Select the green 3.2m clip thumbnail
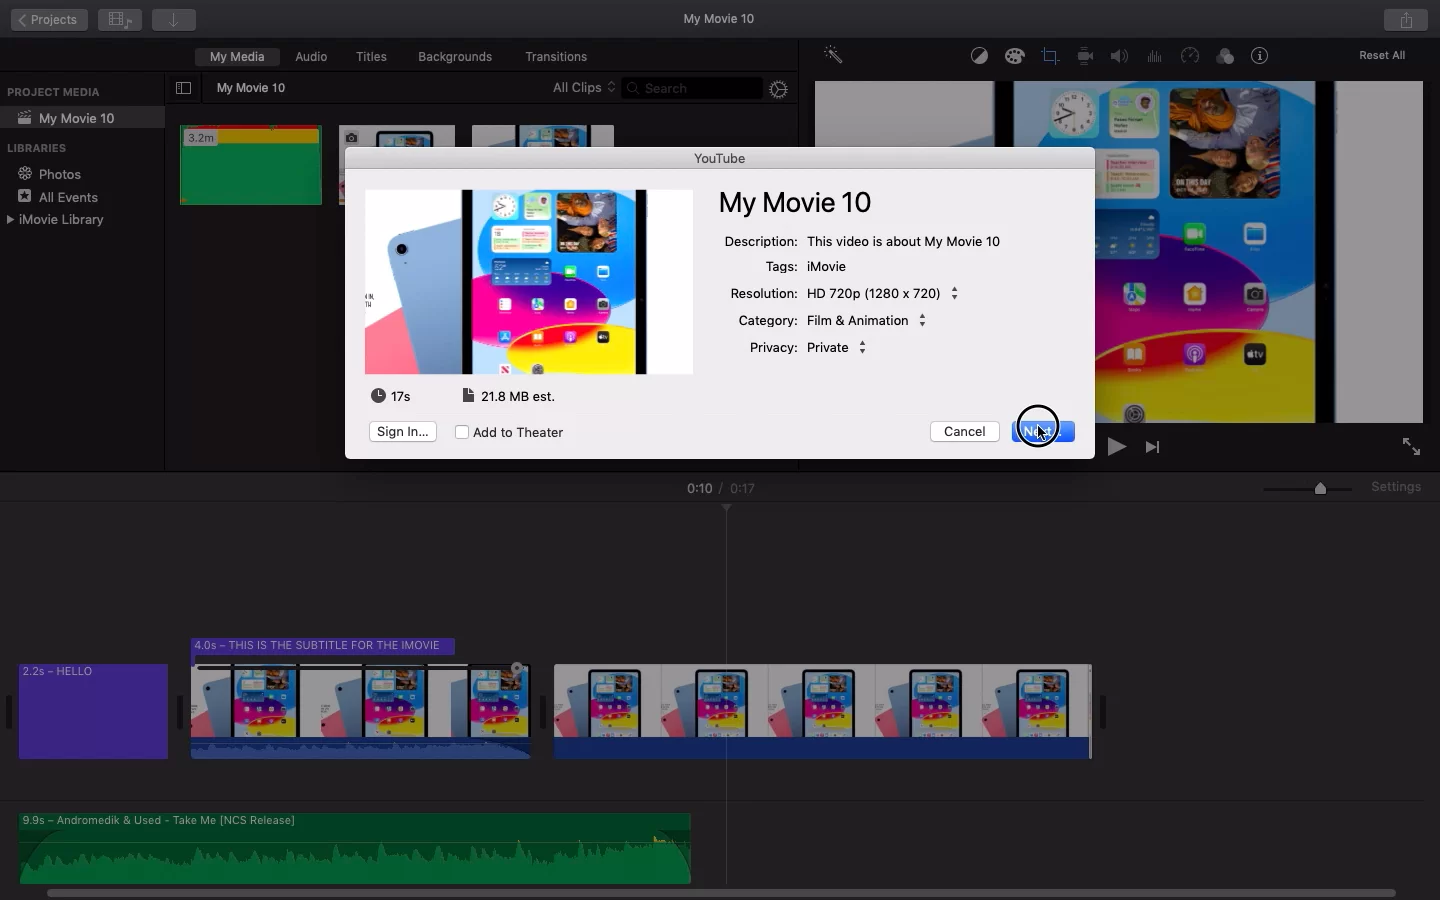The image size is (1440, 900). coord(251,165)
